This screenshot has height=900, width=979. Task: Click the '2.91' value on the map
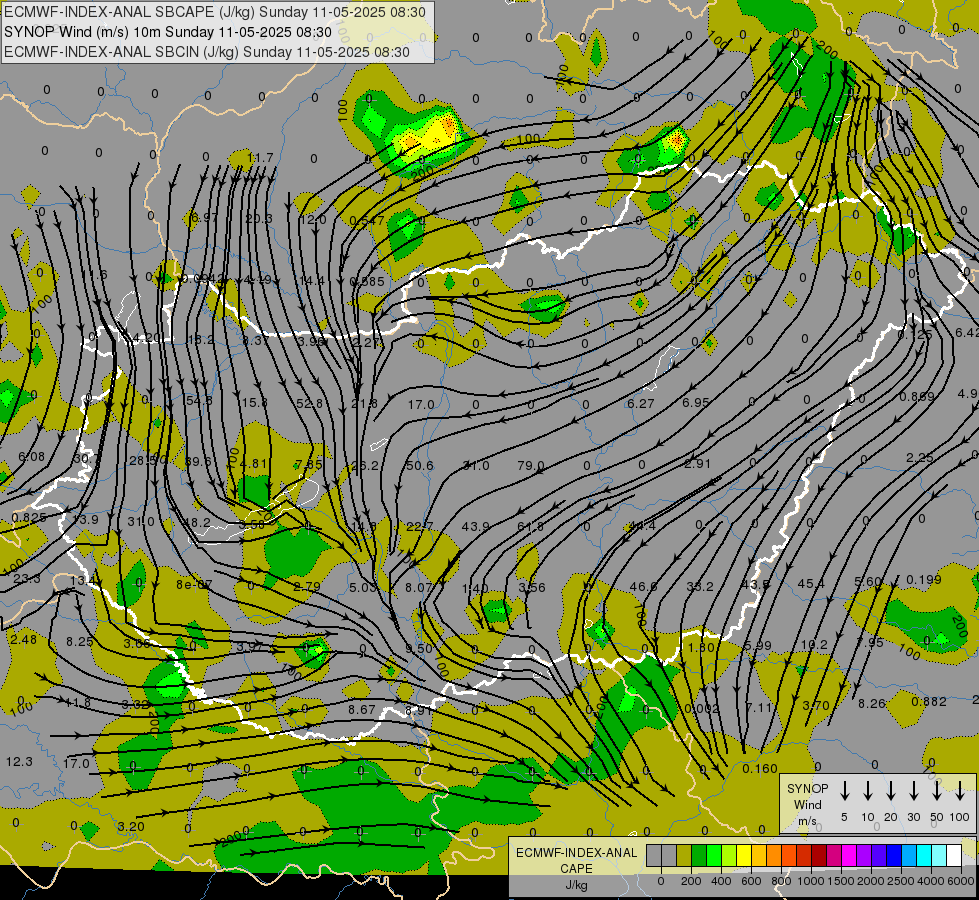[697, 463]
